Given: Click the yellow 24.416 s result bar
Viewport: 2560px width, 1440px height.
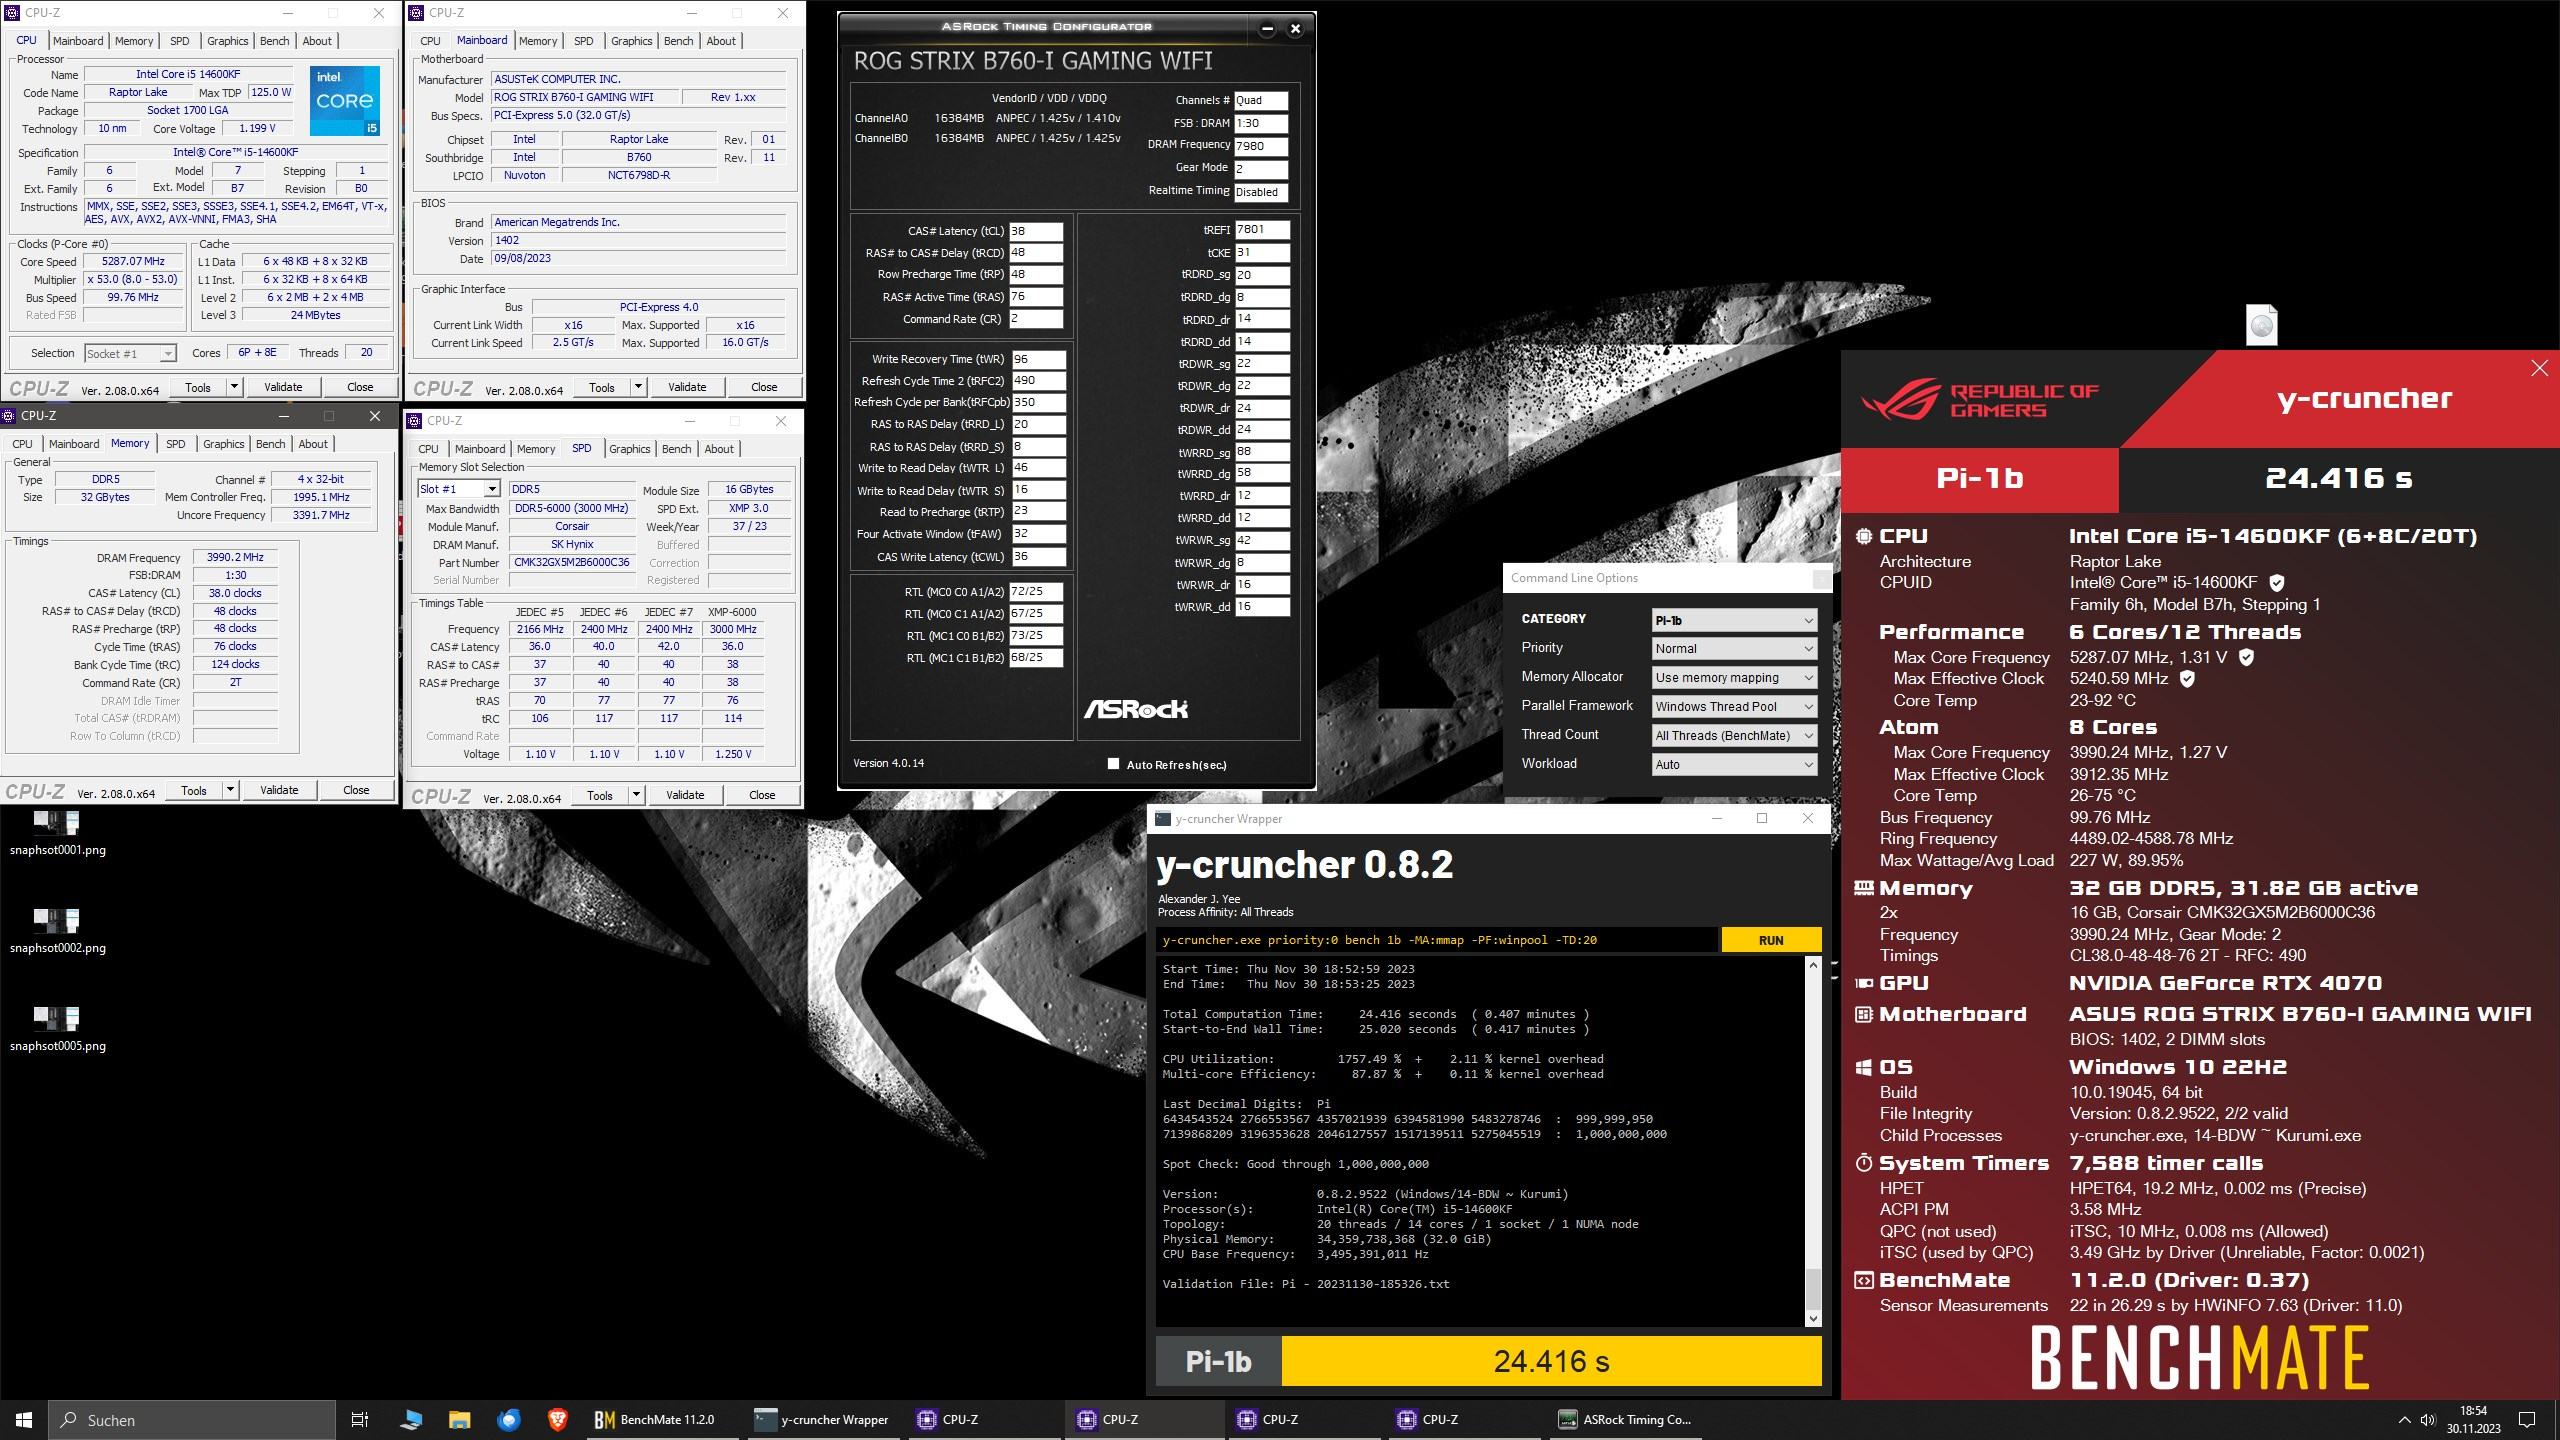Looking at the screenshot, I should (1551, 1361).
